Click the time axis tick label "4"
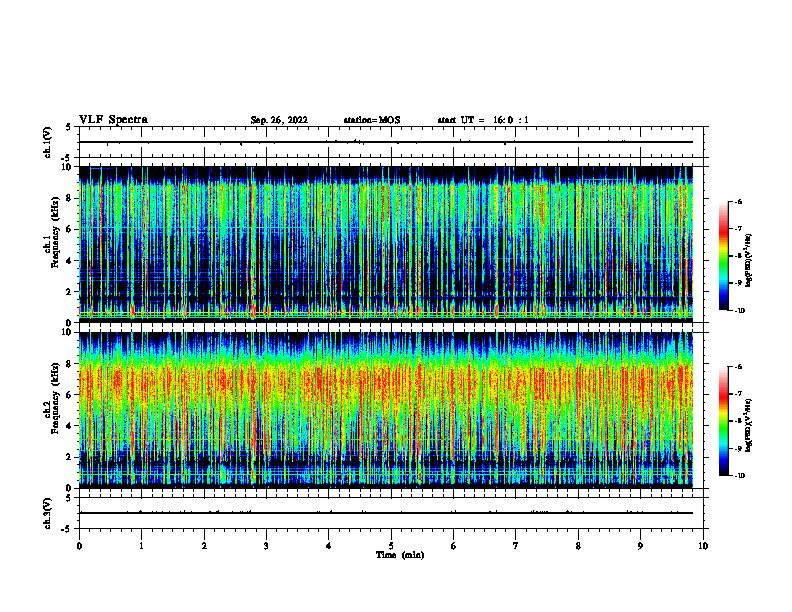Image resolution: width=792 pixels, height=612 pixels. click(329, 546)
